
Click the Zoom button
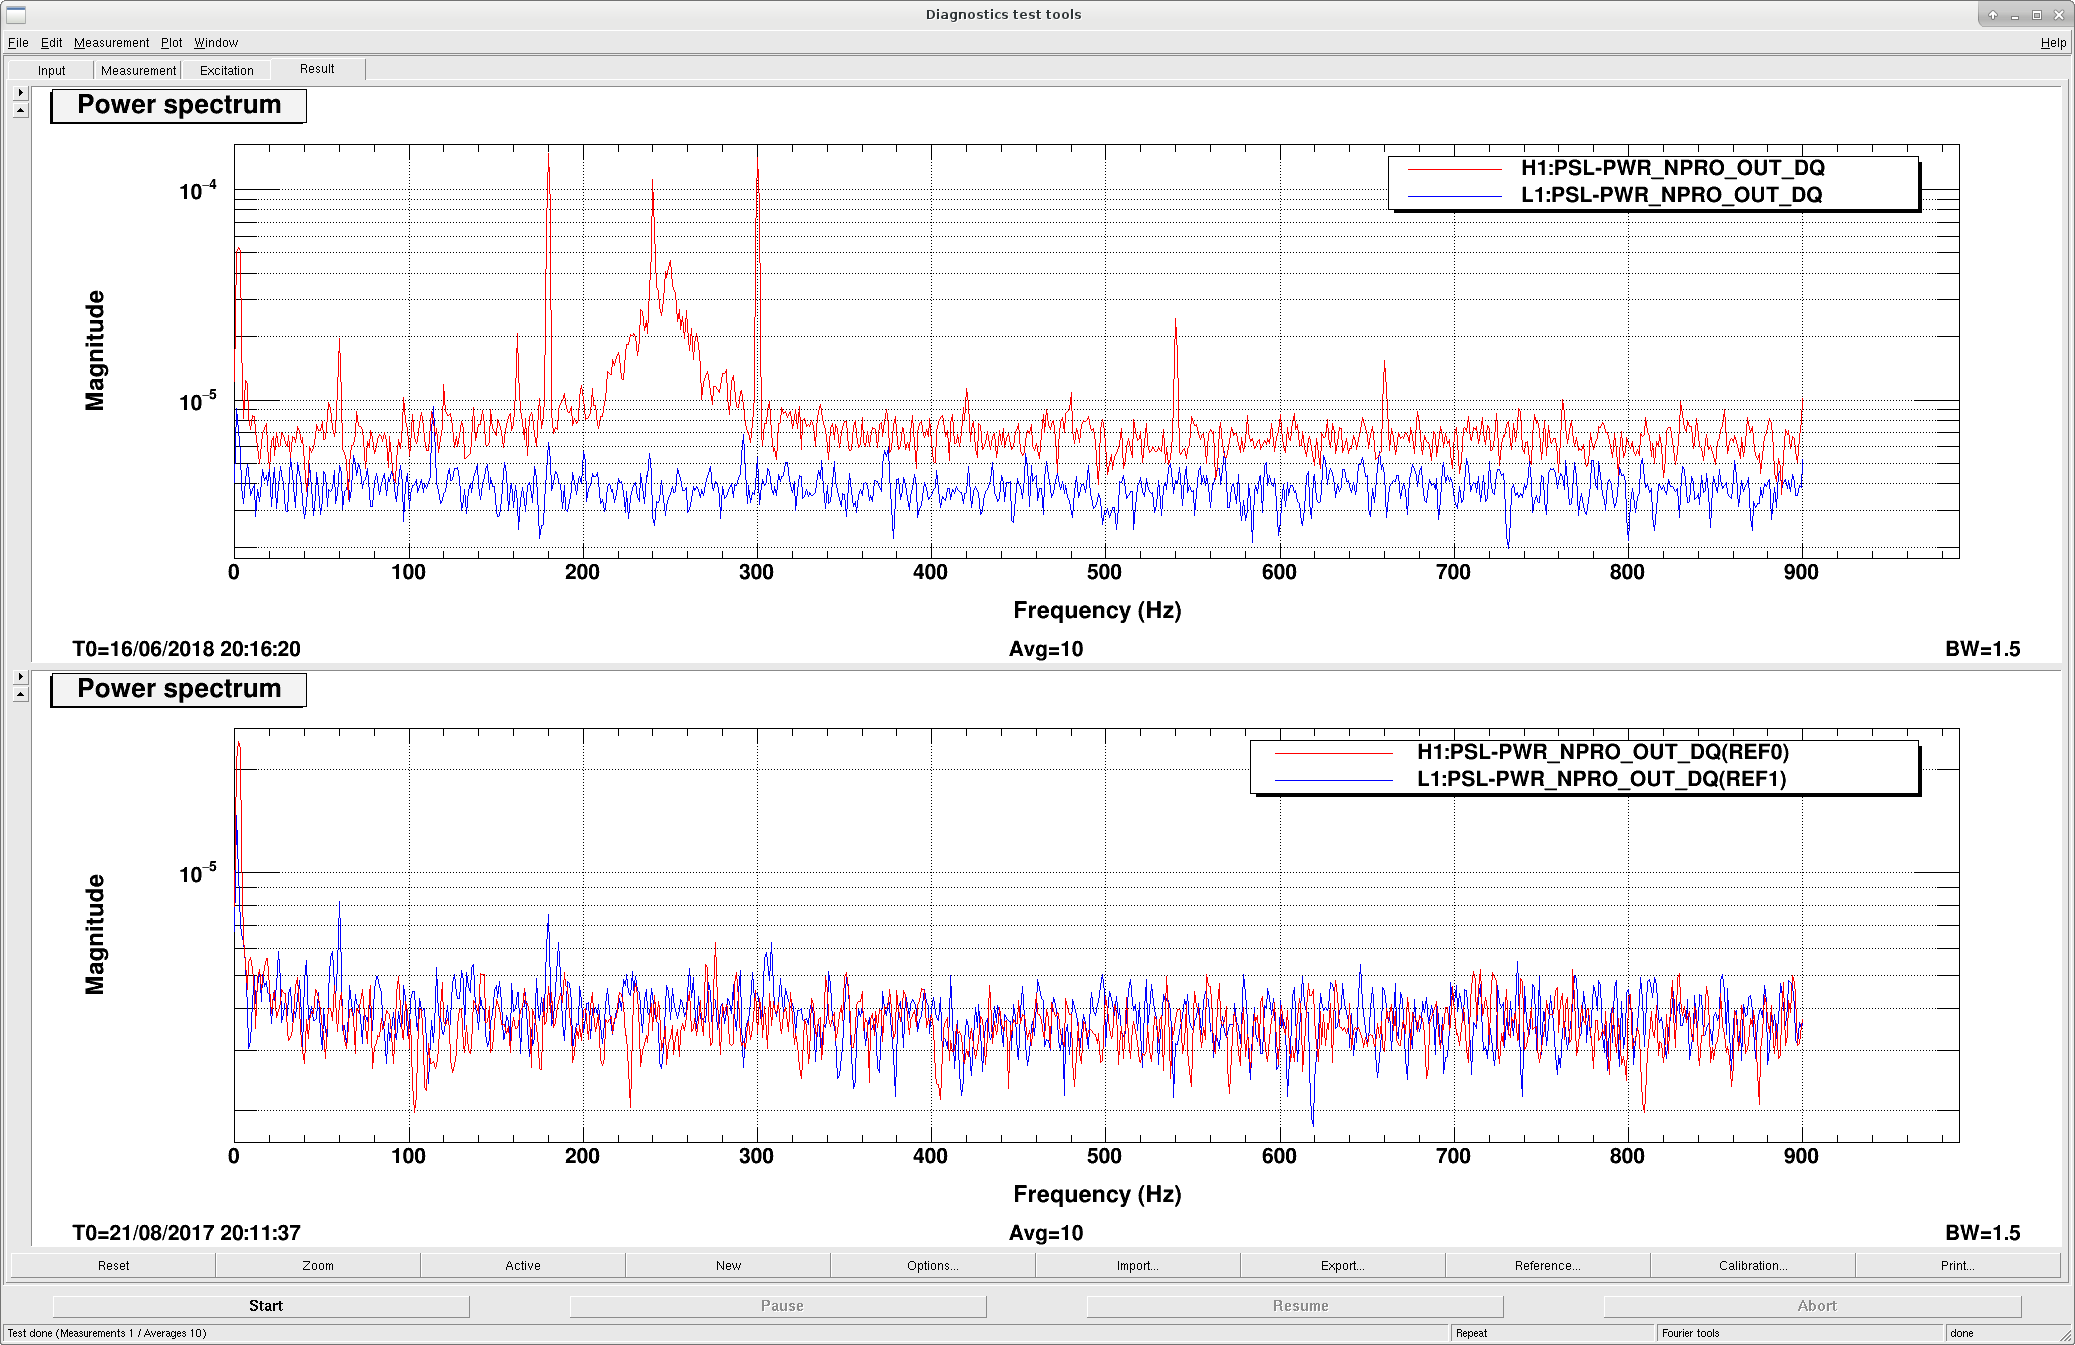point(318,1265)
